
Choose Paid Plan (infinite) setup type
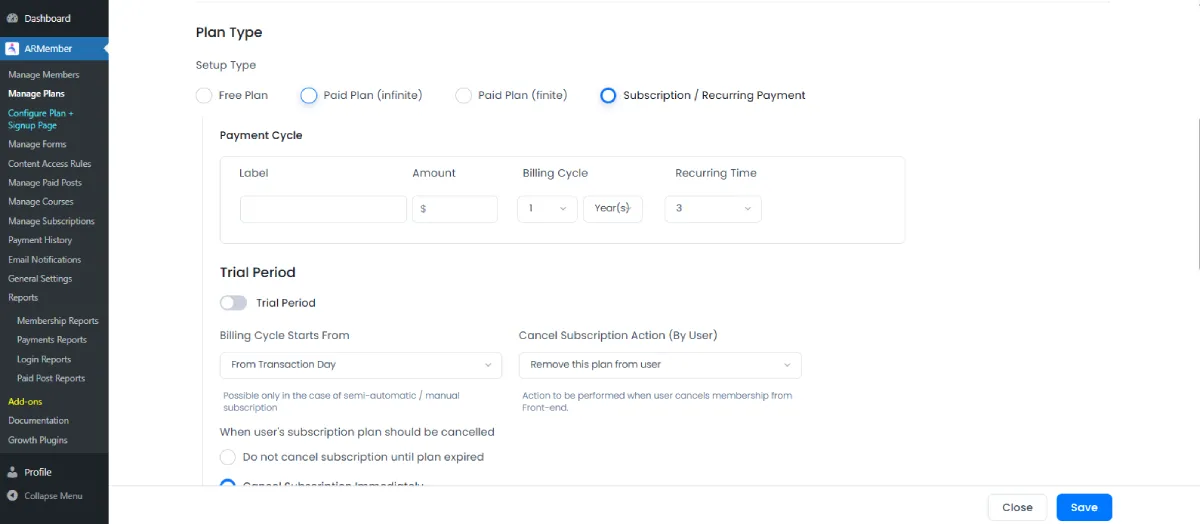(309, 96)
